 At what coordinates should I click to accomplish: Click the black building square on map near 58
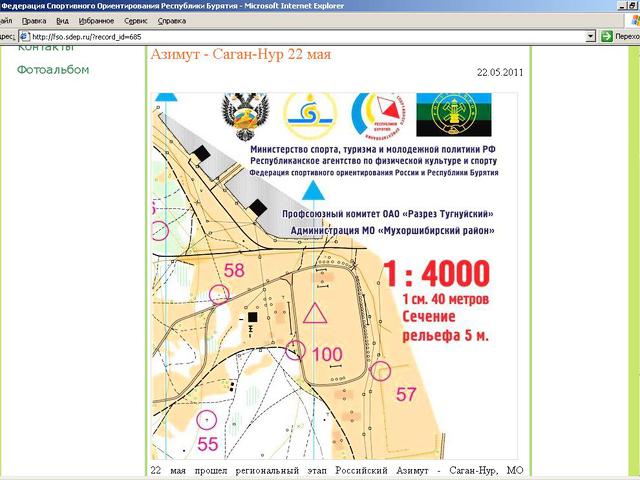253,317
